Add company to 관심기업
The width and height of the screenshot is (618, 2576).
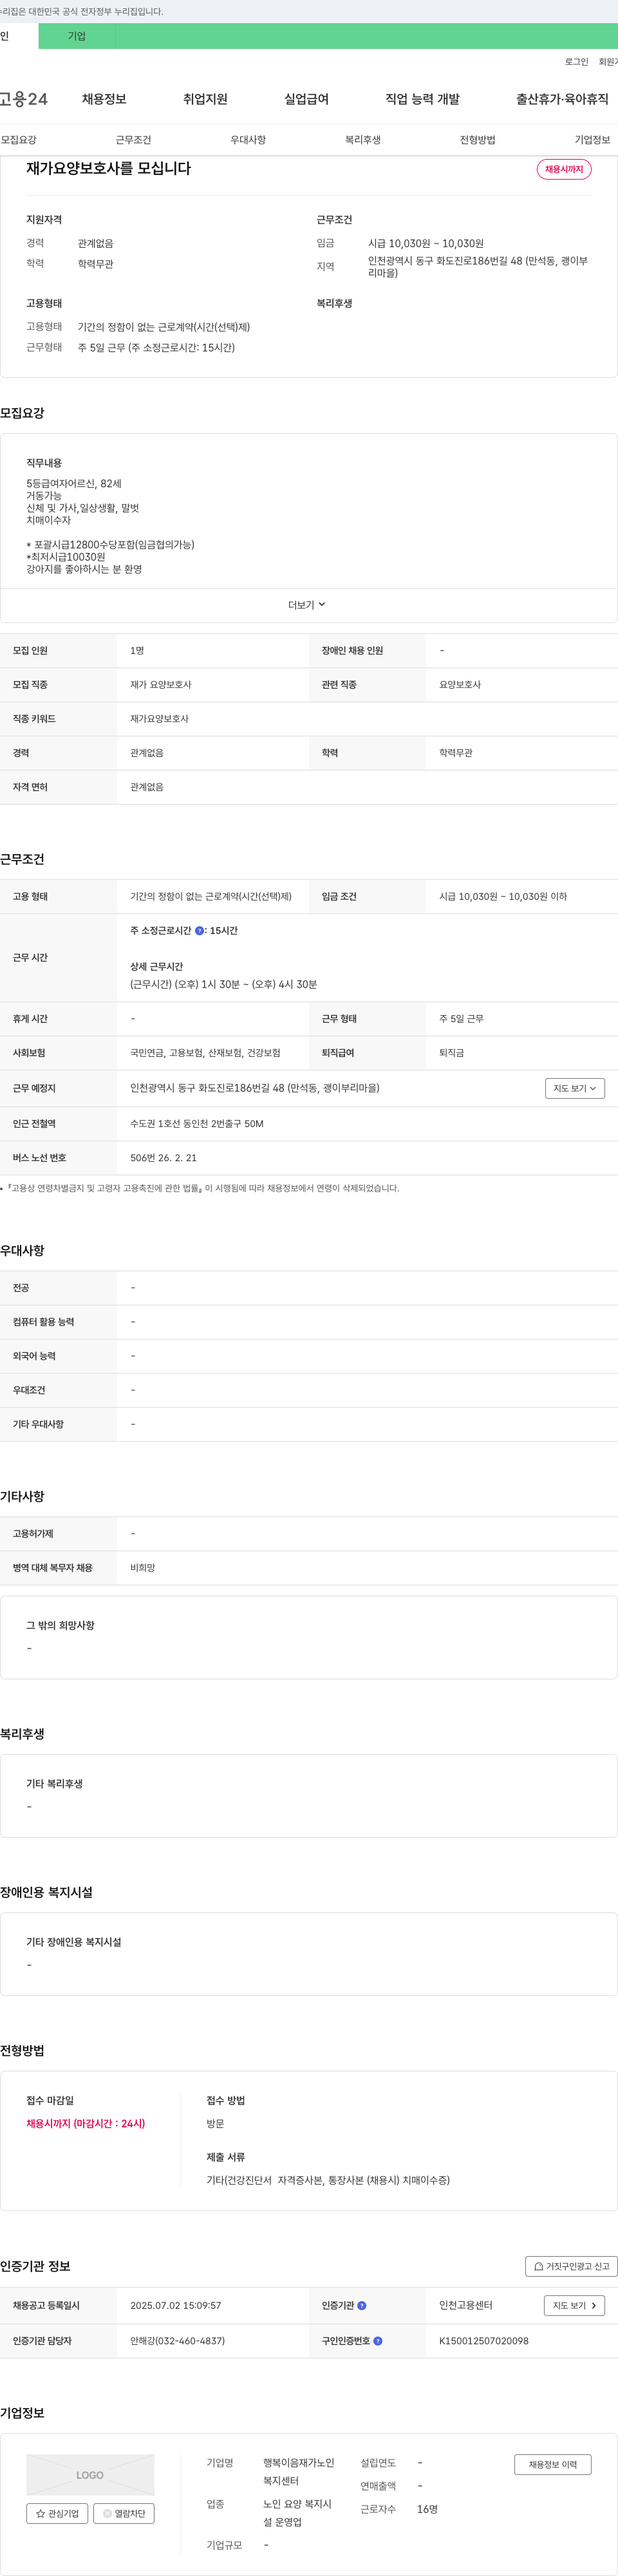(x=57, y=2513)
